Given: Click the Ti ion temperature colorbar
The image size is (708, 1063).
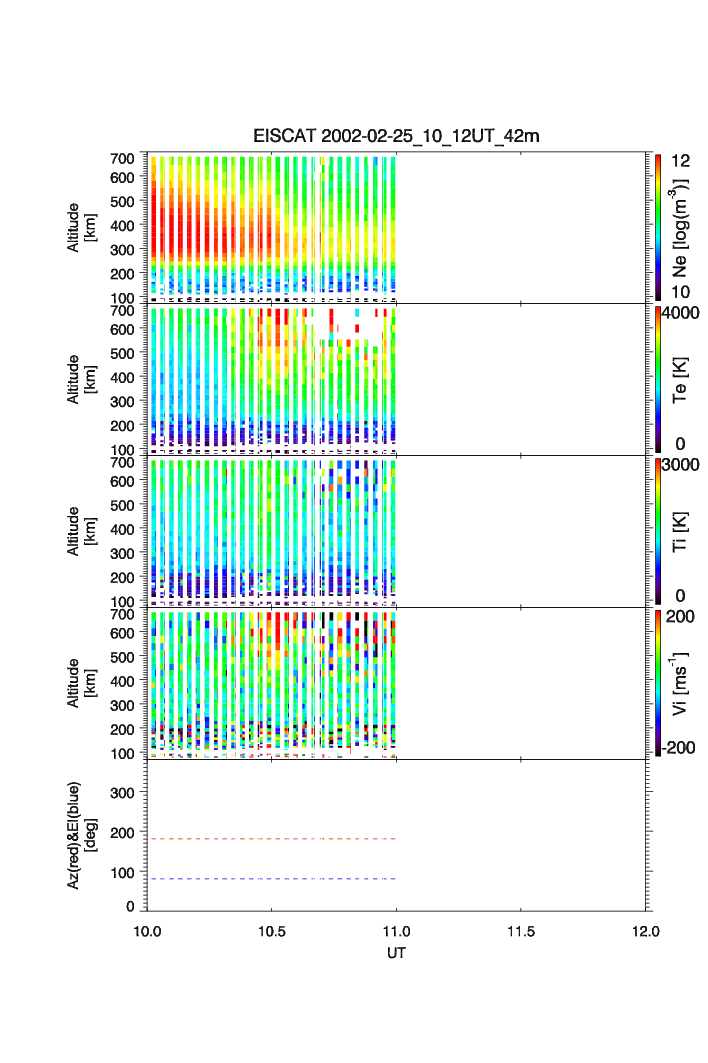Looking at the screenshot, I should pyautogui.click(x=658, y=531).
